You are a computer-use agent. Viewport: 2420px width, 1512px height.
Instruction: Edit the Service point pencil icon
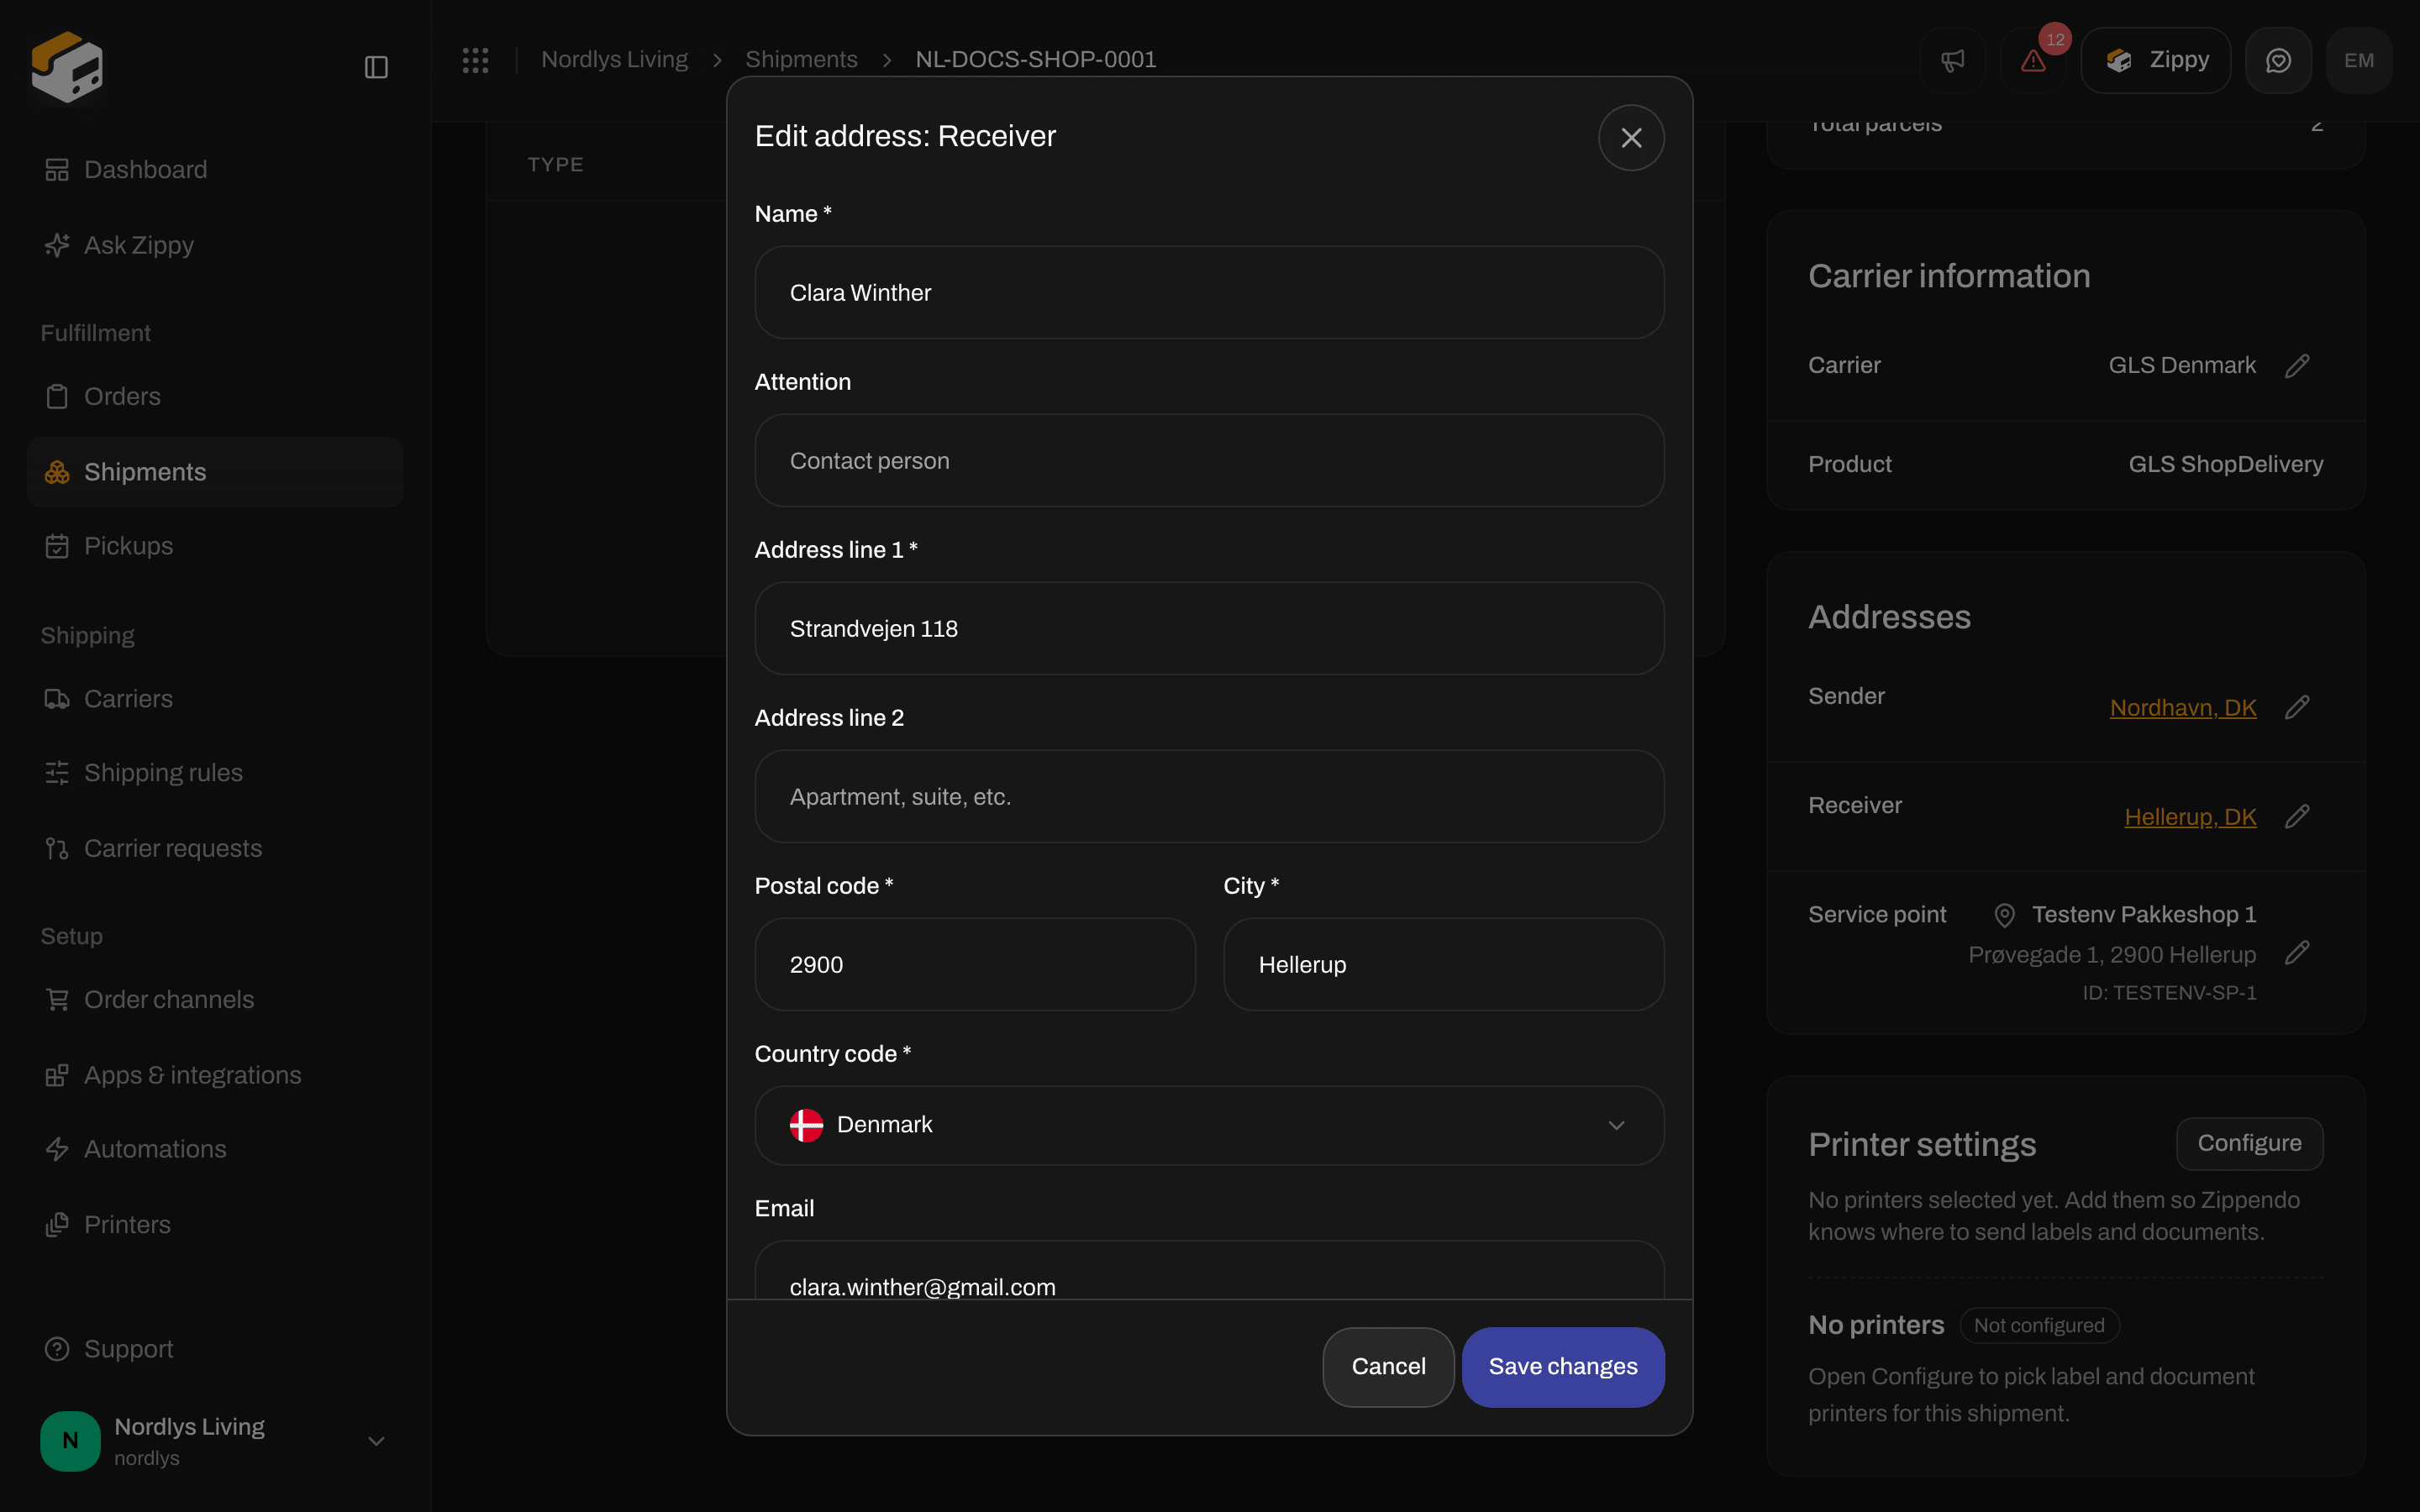[2297, 953]
